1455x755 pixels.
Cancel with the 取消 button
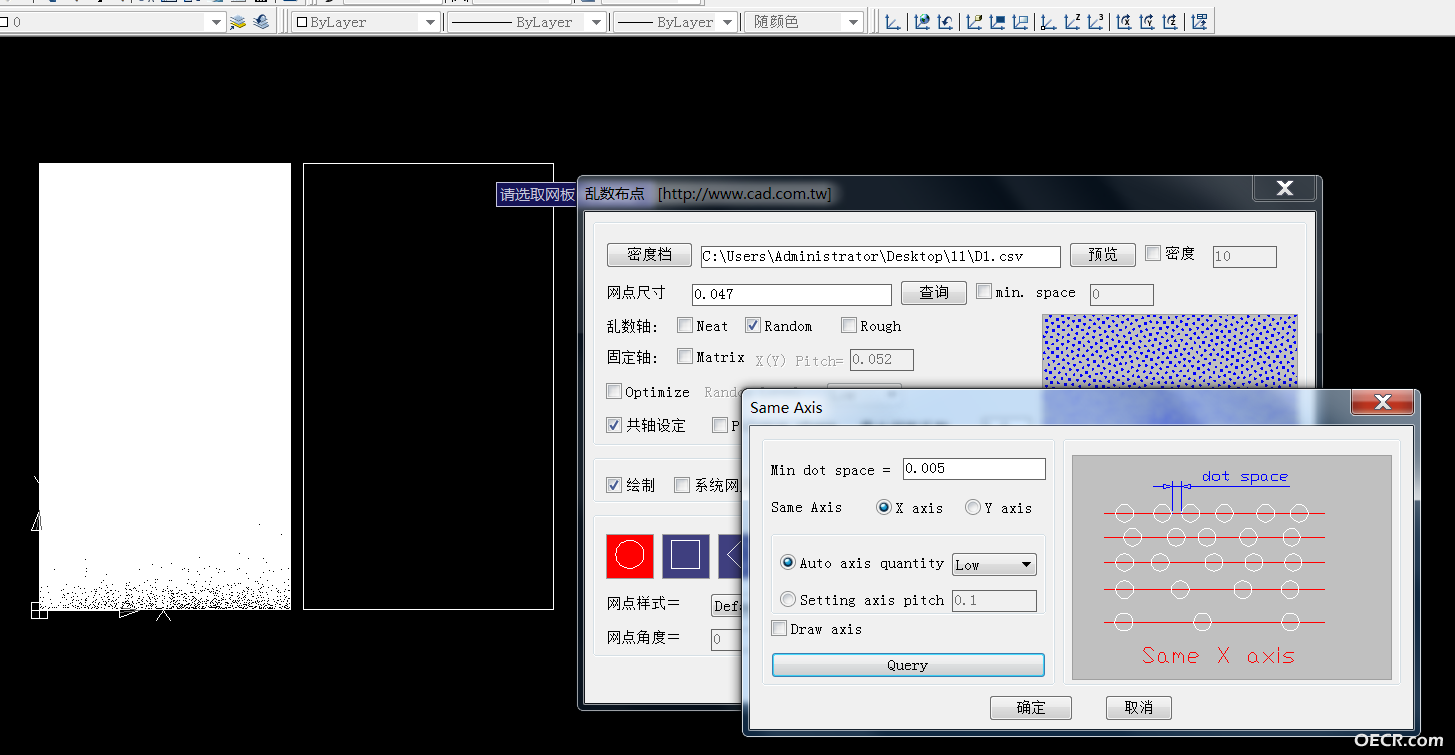(1139, 708)
